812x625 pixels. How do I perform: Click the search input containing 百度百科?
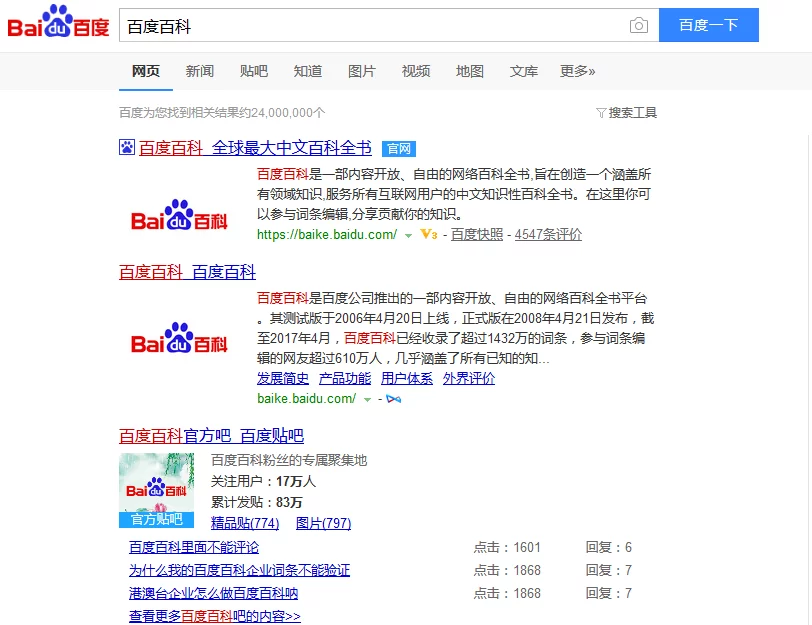click(x=370, y=26)
